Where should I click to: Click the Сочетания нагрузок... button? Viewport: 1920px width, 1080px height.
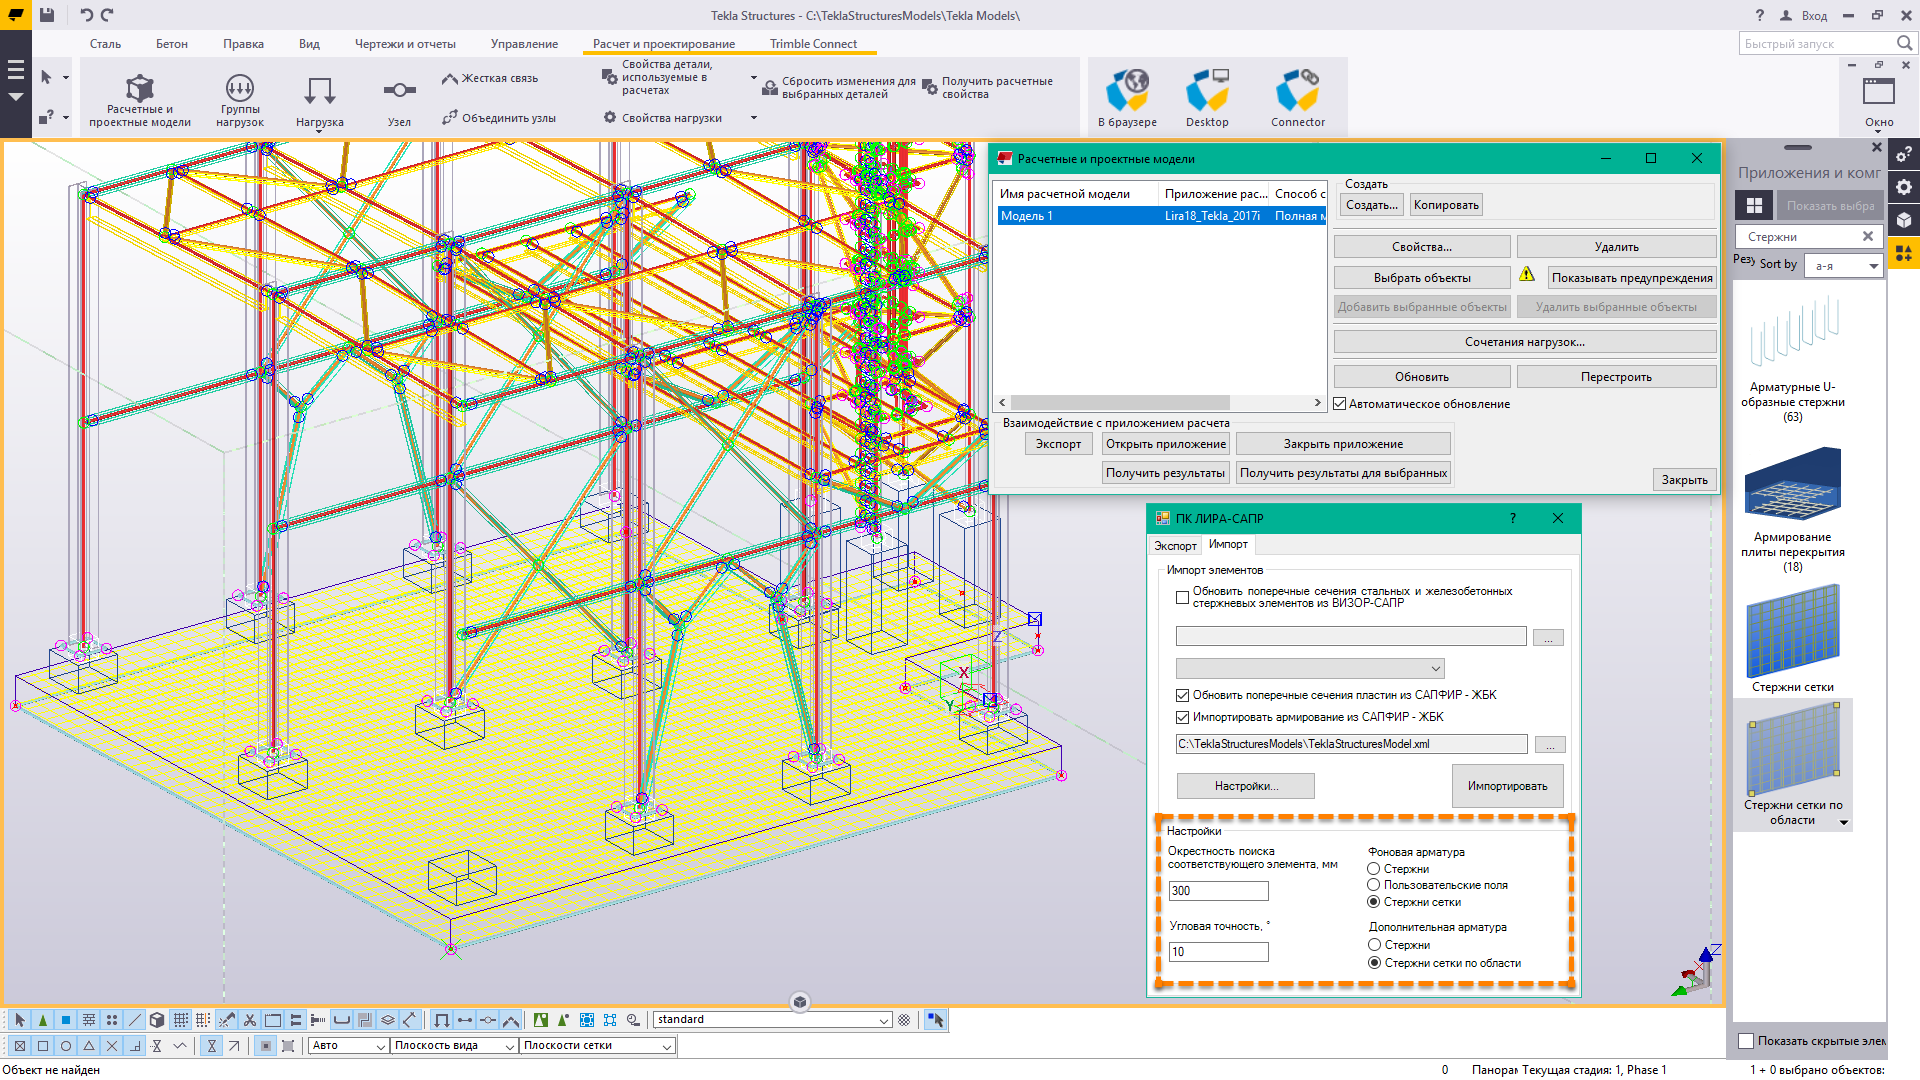click(x=1524, y=342)
